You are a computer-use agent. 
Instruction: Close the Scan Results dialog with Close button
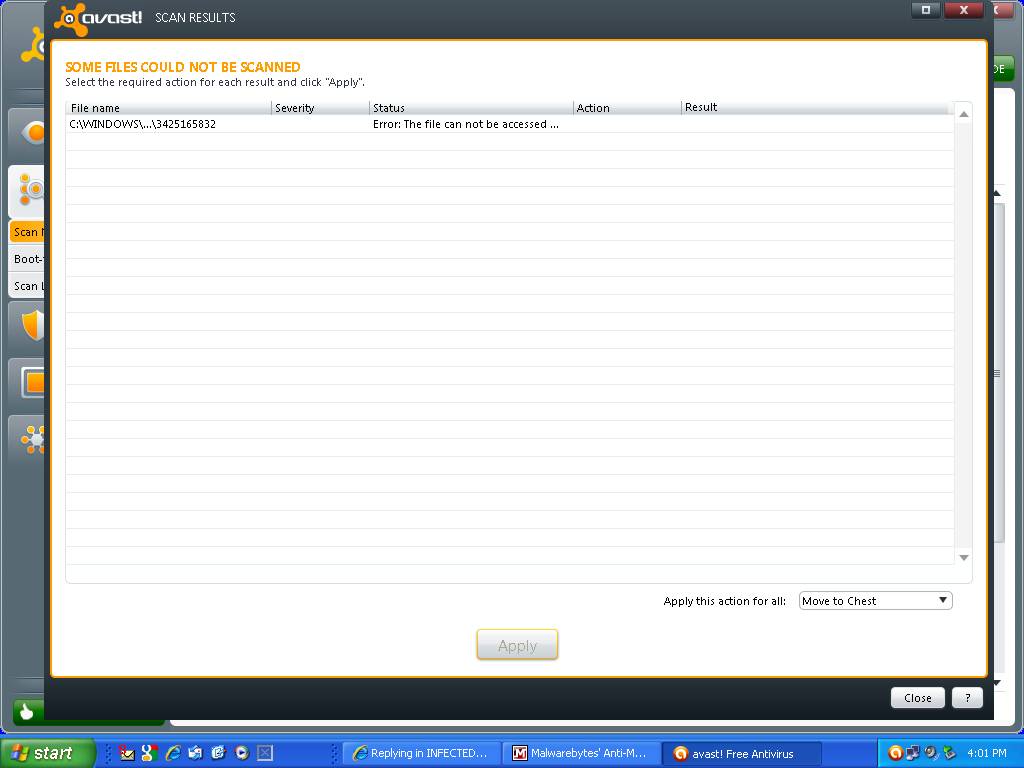pyautogui.click(x=918, y=698)
